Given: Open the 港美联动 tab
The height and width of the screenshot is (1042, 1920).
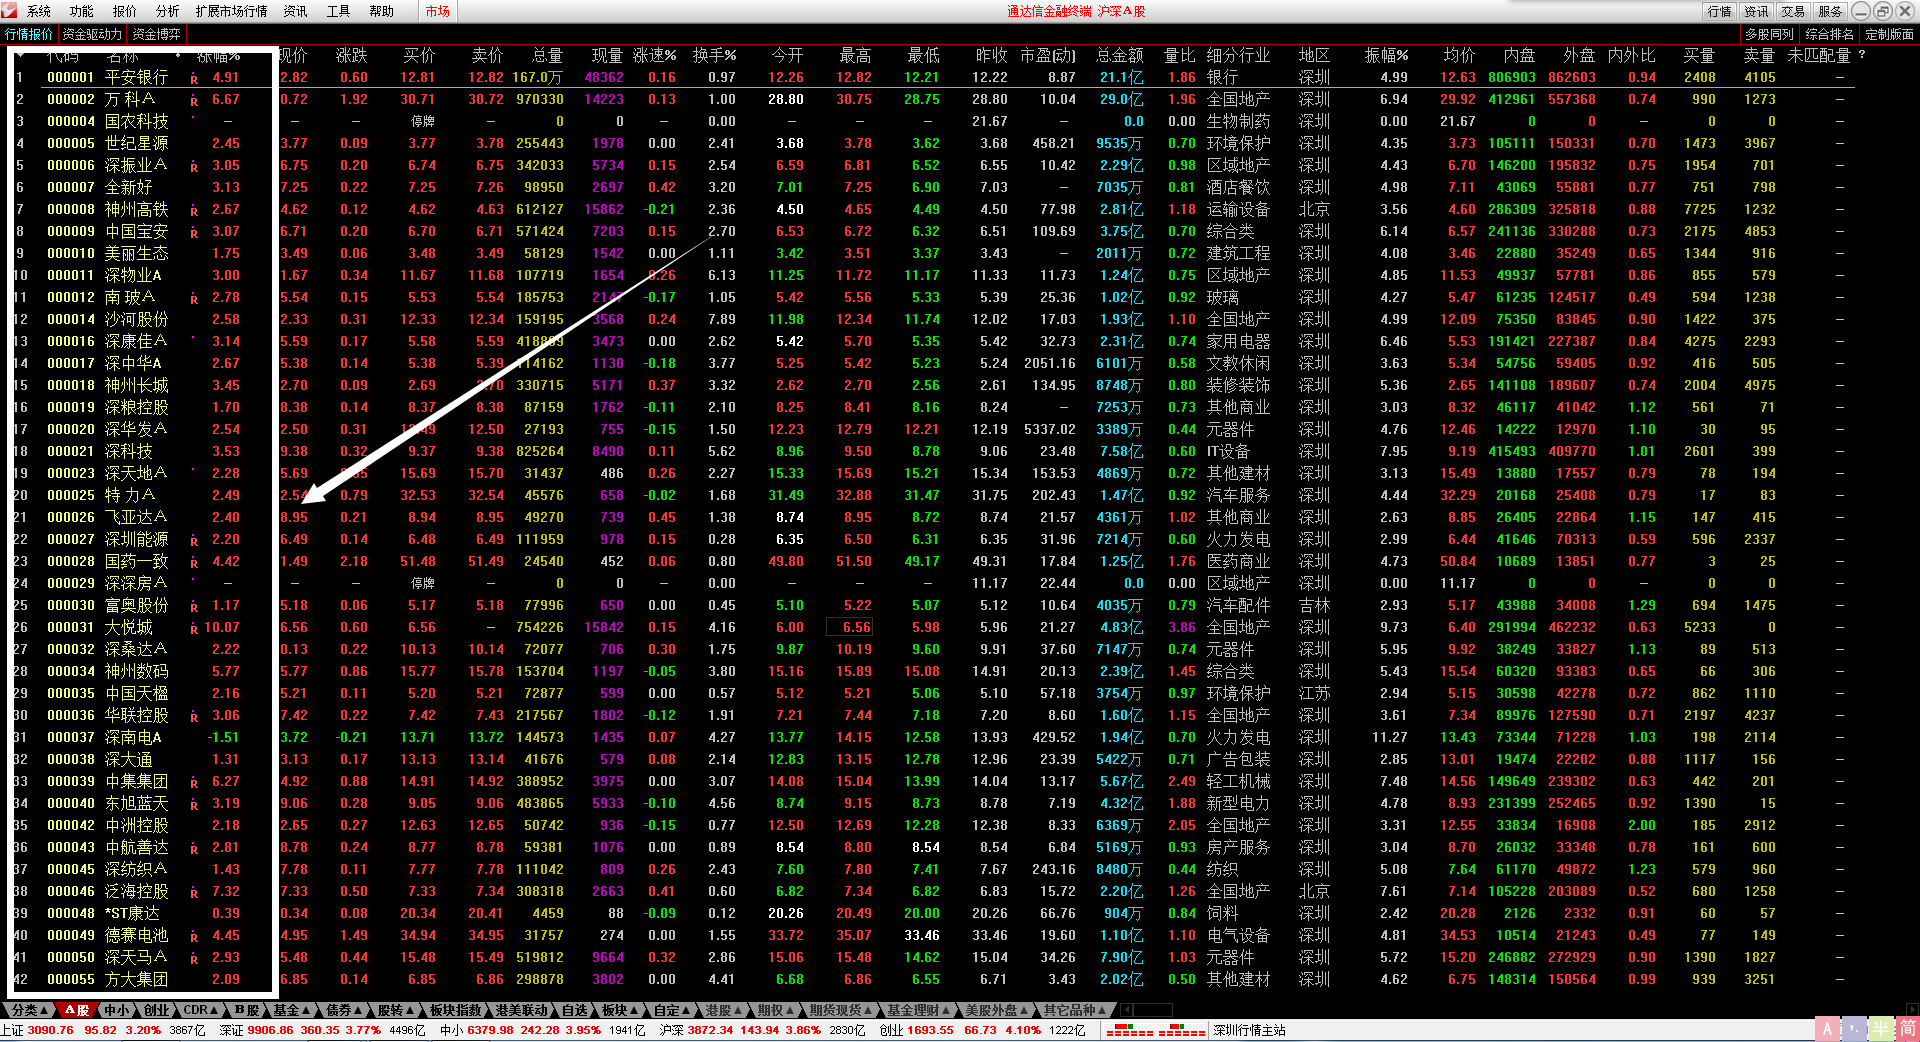Looking at the screenshot, I should (x=521, y=1010).
